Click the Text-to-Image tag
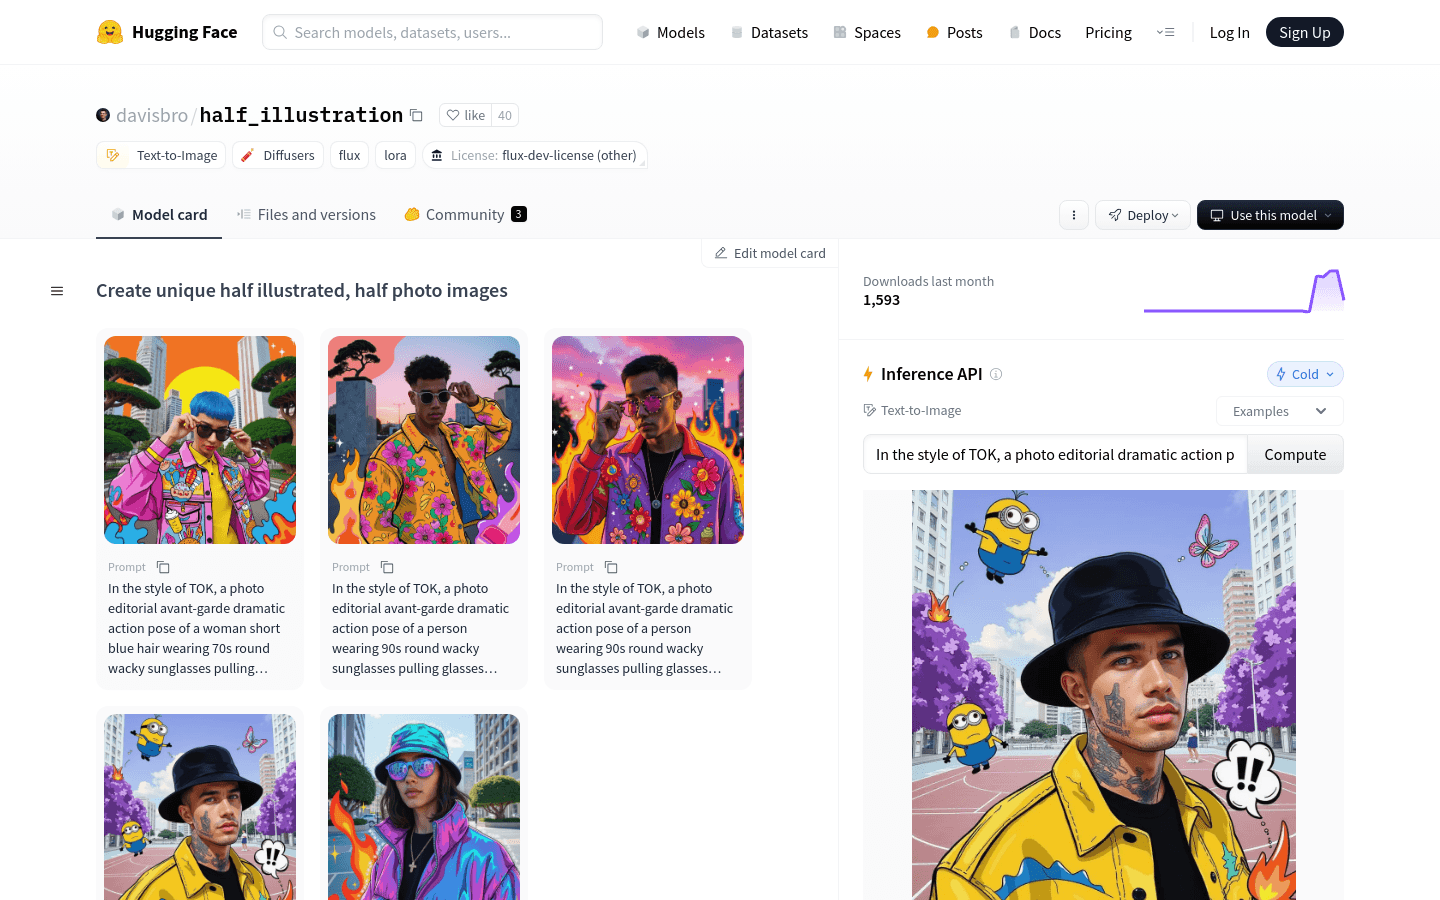Viewport: 1440px width, 900px height. coord(161,155)
